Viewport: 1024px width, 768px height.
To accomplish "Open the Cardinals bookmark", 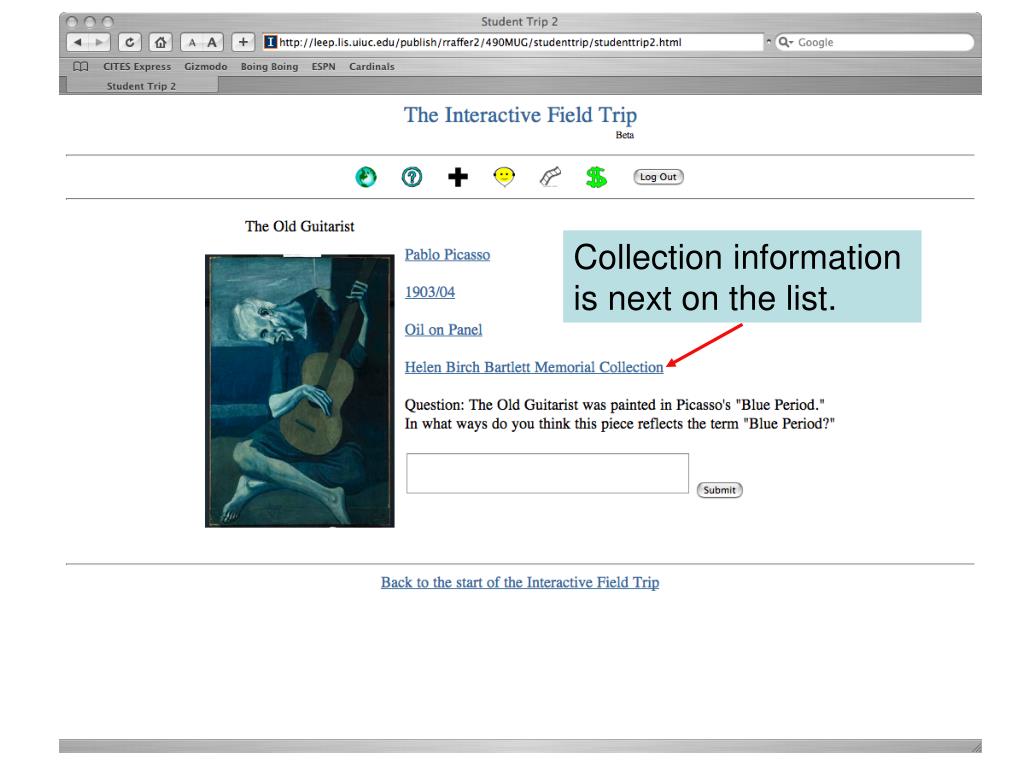I will [372, 67].
